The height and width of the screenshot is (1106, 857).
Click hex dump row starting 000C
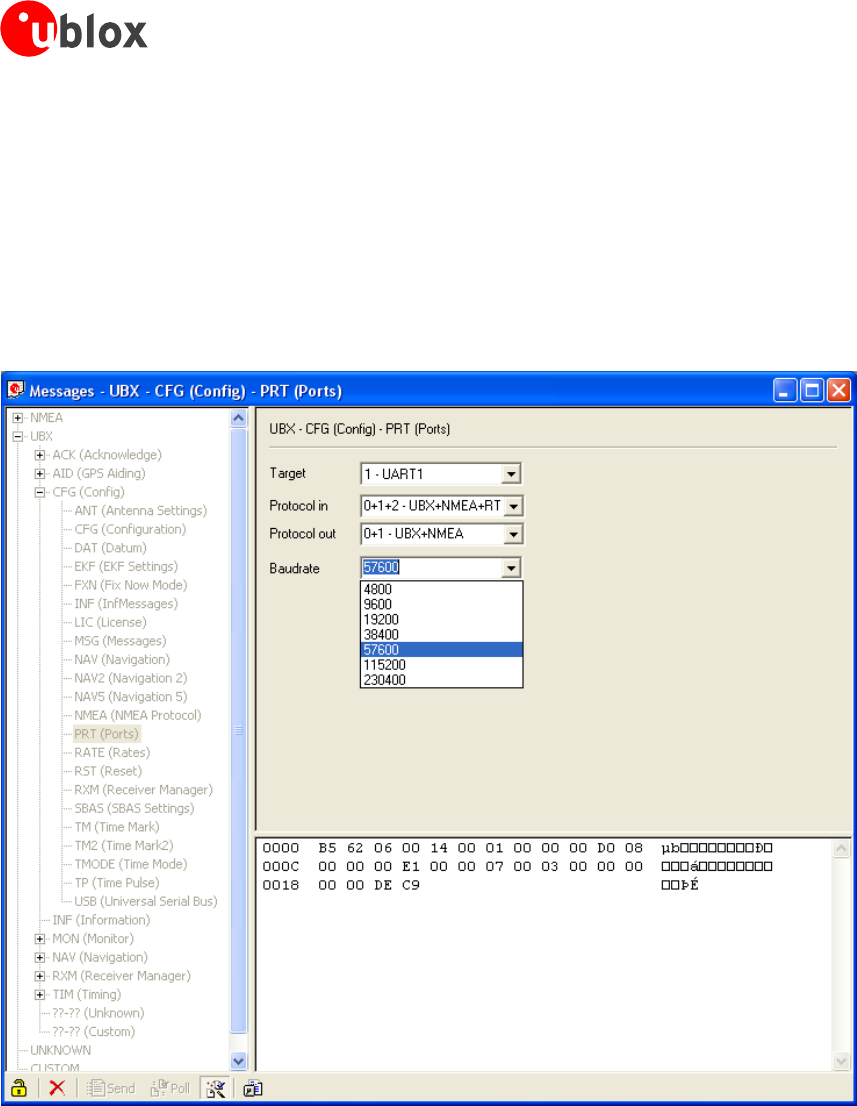tap(518, 866)
